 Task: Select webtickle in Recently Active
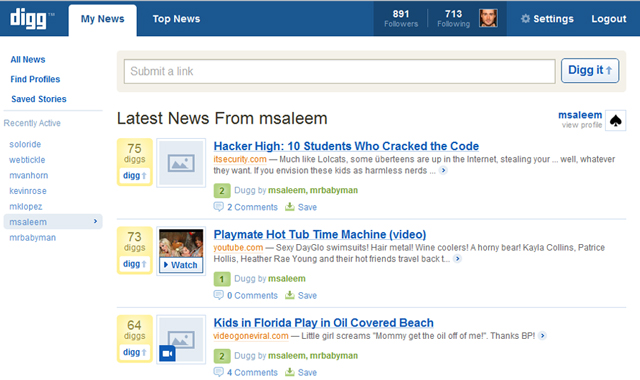pyautogui.click(x=27, y=160)
